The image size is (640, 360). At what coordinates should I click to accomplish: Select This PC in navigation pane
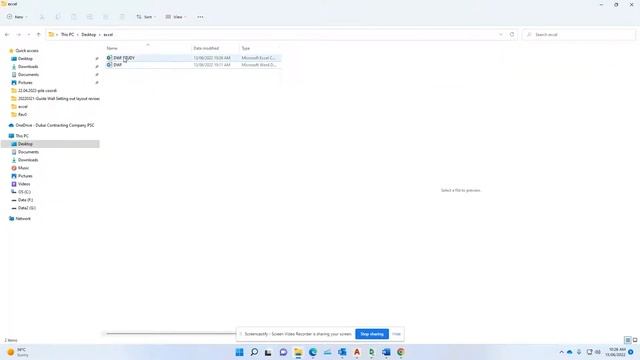pyautogui.click(x=22, y=136)
